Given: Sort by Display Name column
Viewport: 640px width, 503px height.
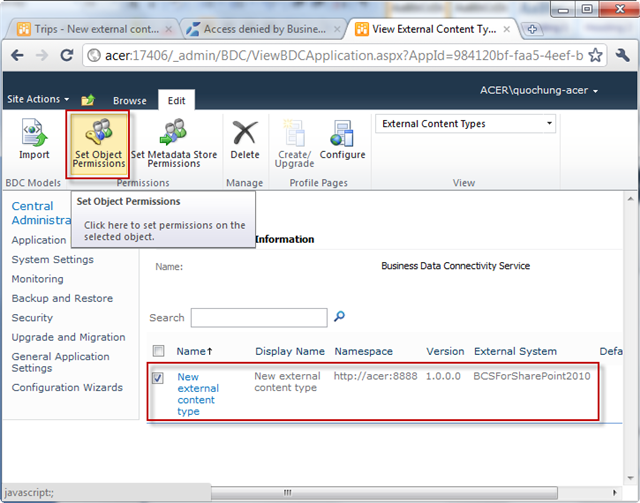Looking at the screenshot, I should tap(290, 351).
